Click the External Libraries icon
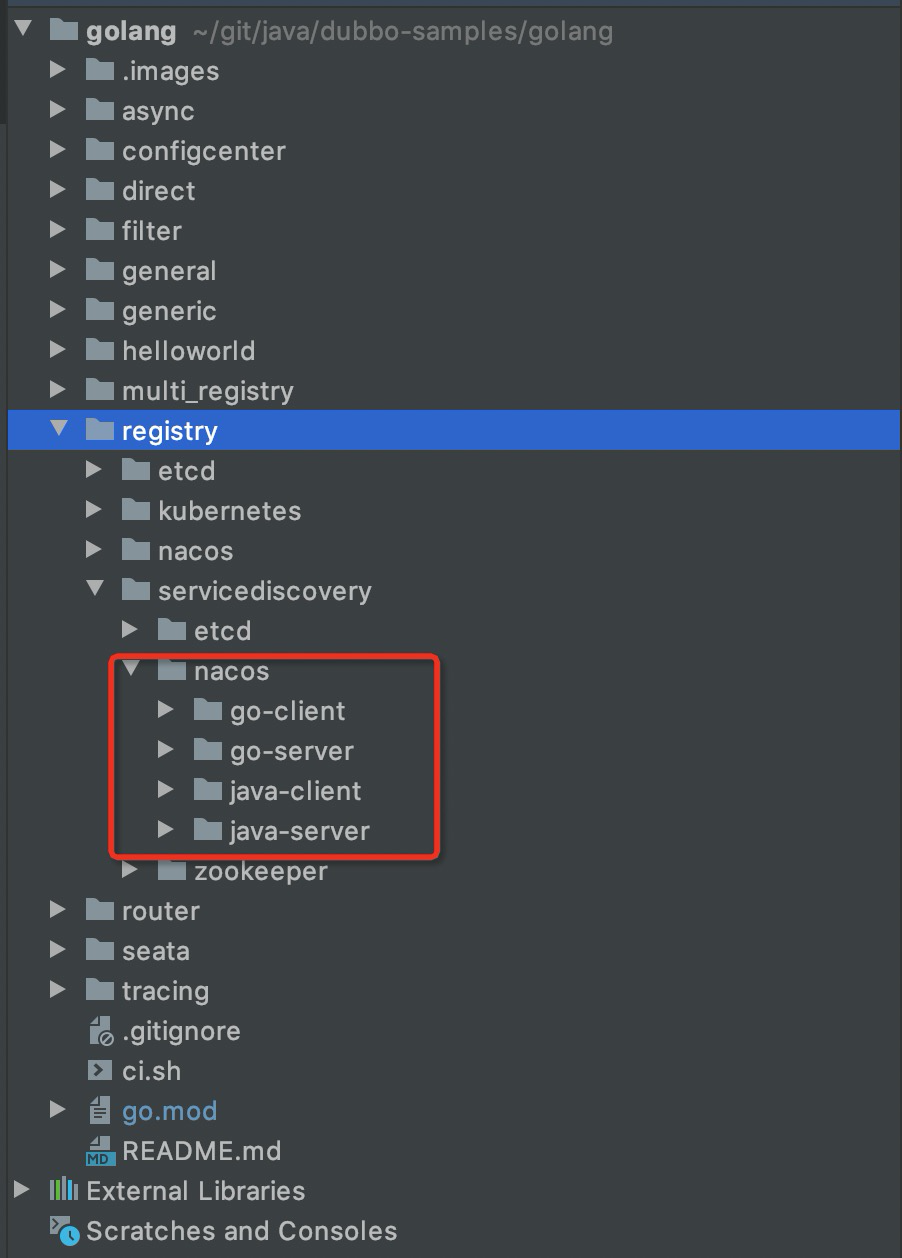The width and height of the screenshot is (902, 1258). click(x=64, y=1191)
